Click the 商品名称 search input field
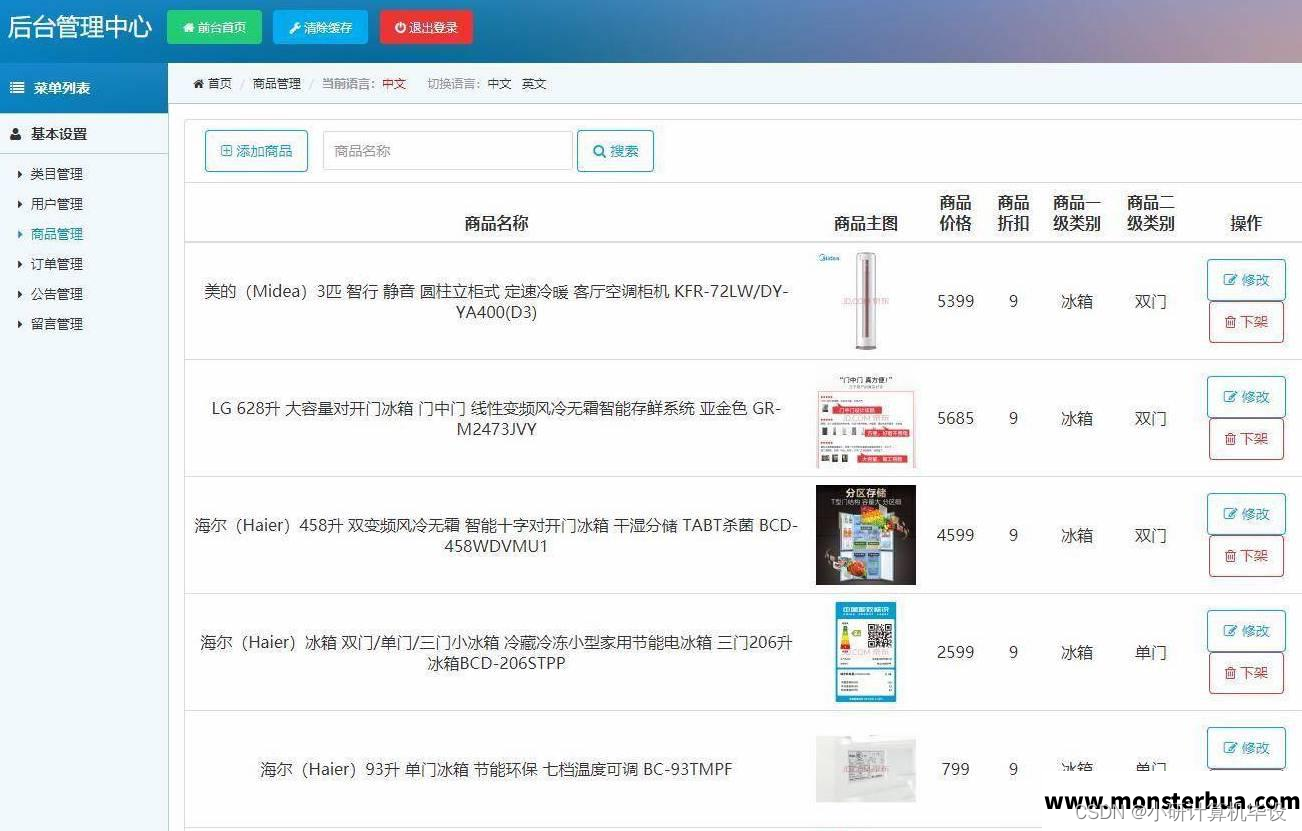The height and width of the screenshot is (831, 1302). [447, 150]
